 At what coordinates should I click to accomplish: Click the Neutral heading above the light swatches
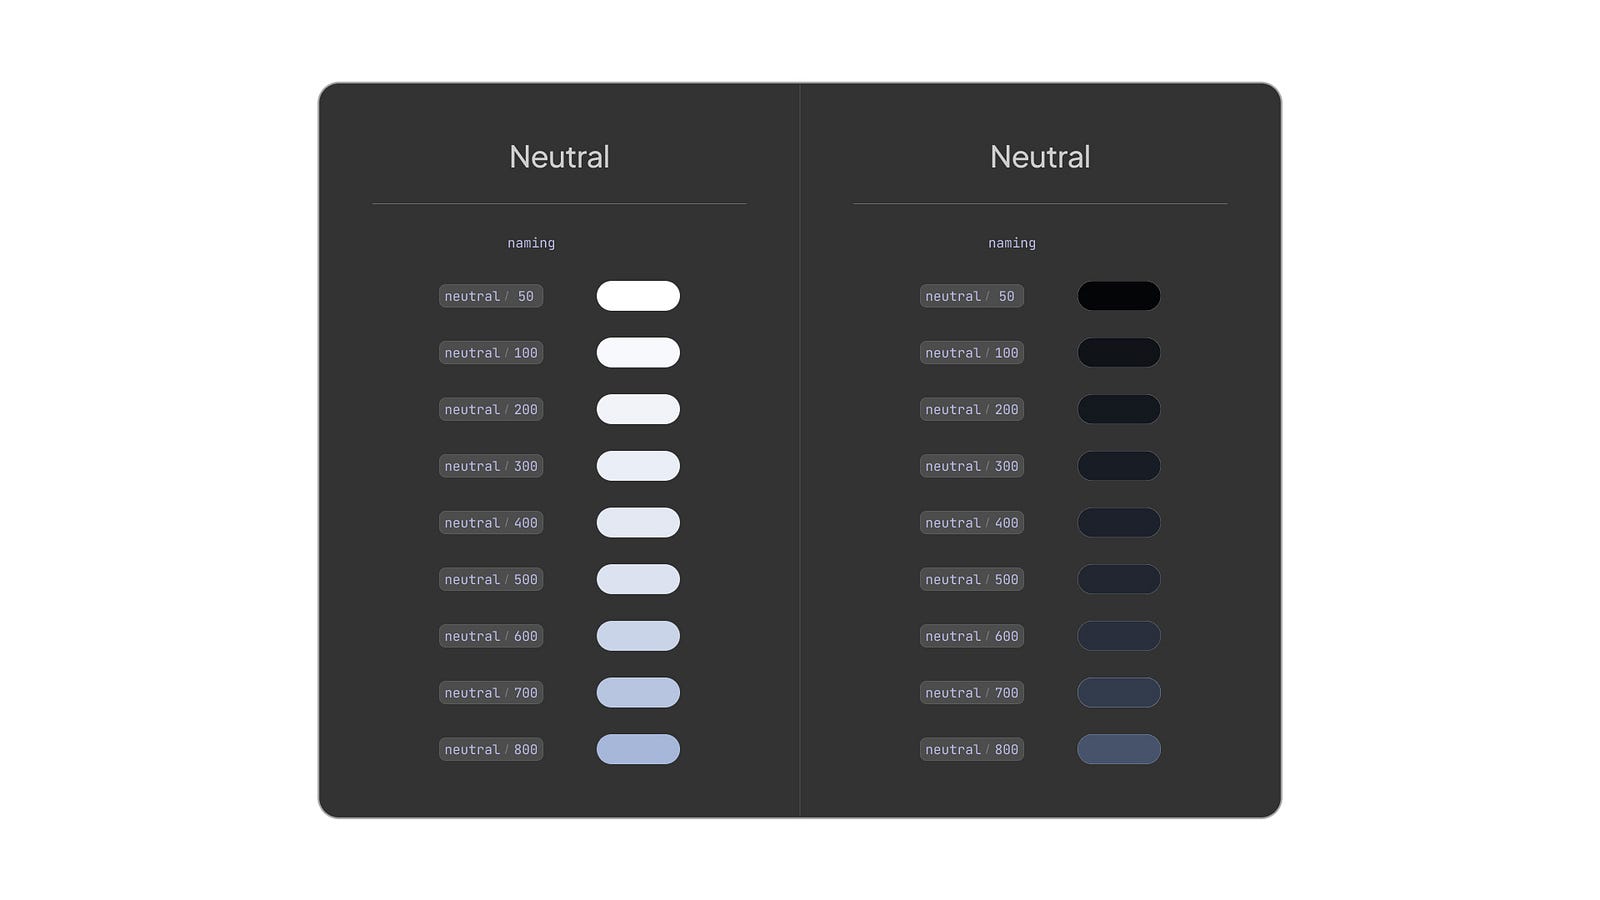point(559,157)
